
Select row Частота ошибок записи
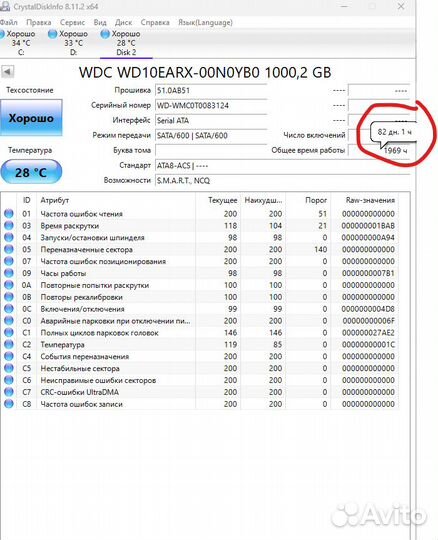click(x=200, y=404)
